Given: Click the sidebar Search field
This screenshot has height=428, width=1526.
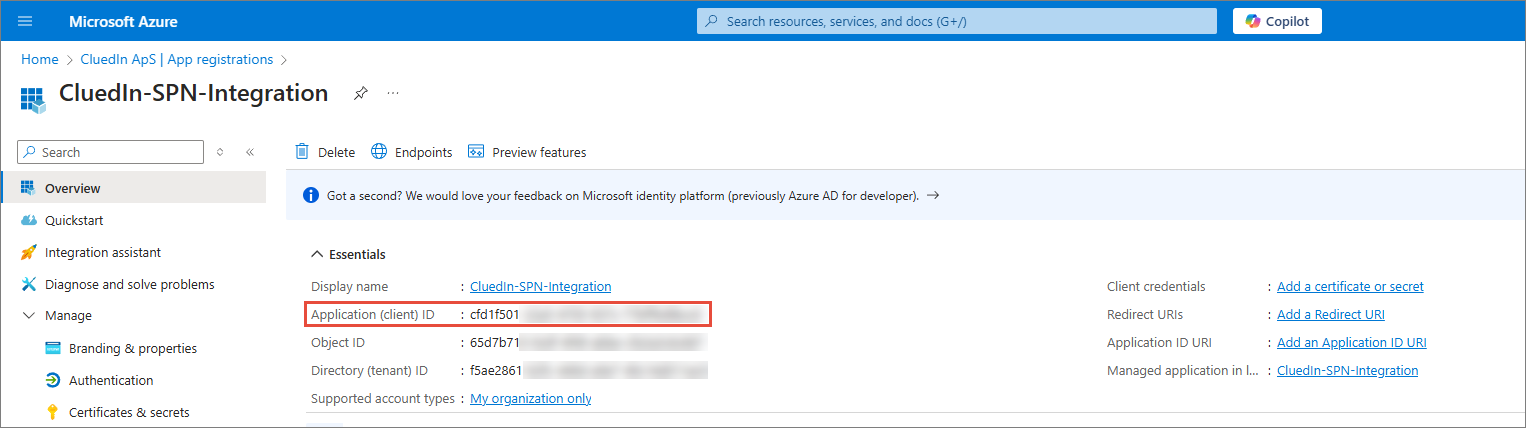Looking at the screenshot, I should click(111, 152).
